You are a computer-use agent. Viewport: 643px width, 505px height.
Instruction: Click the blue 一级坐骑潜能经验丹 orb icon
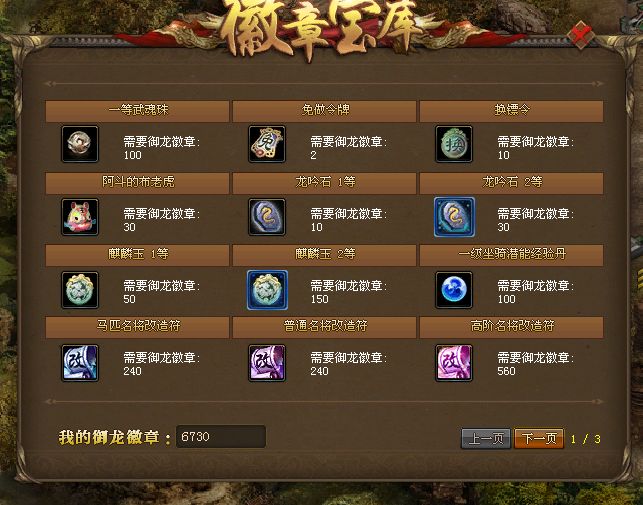point(454,290)
